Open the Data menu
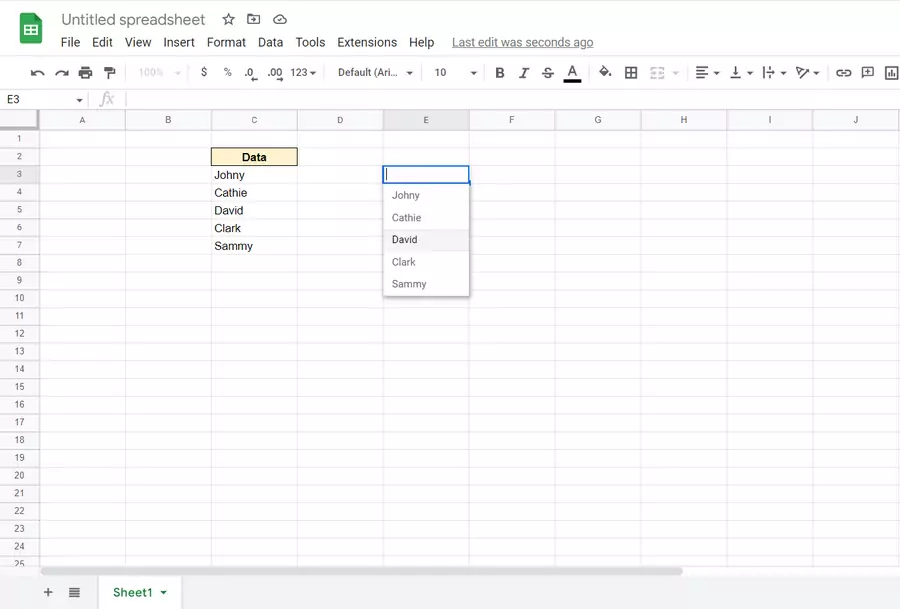The height and width of the screenshot is (609, 900). coord(270,42)
